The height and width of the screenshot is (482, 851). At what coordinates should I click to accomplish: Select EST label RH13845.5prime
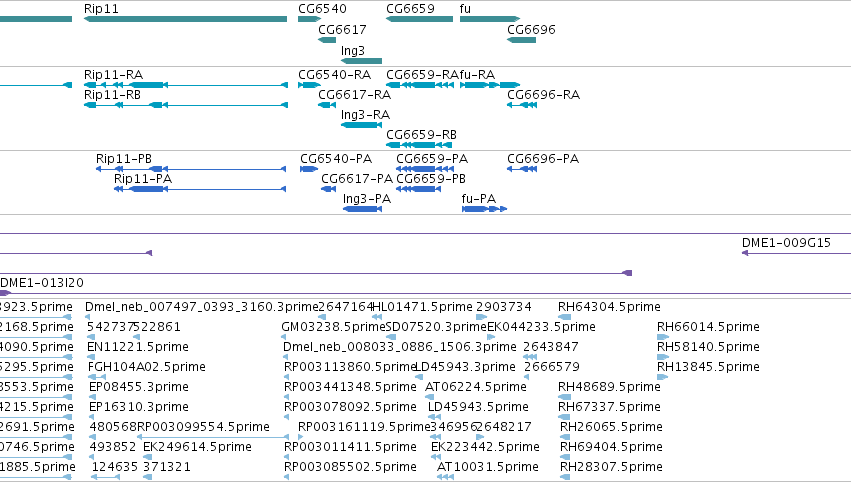click(708, 367)
